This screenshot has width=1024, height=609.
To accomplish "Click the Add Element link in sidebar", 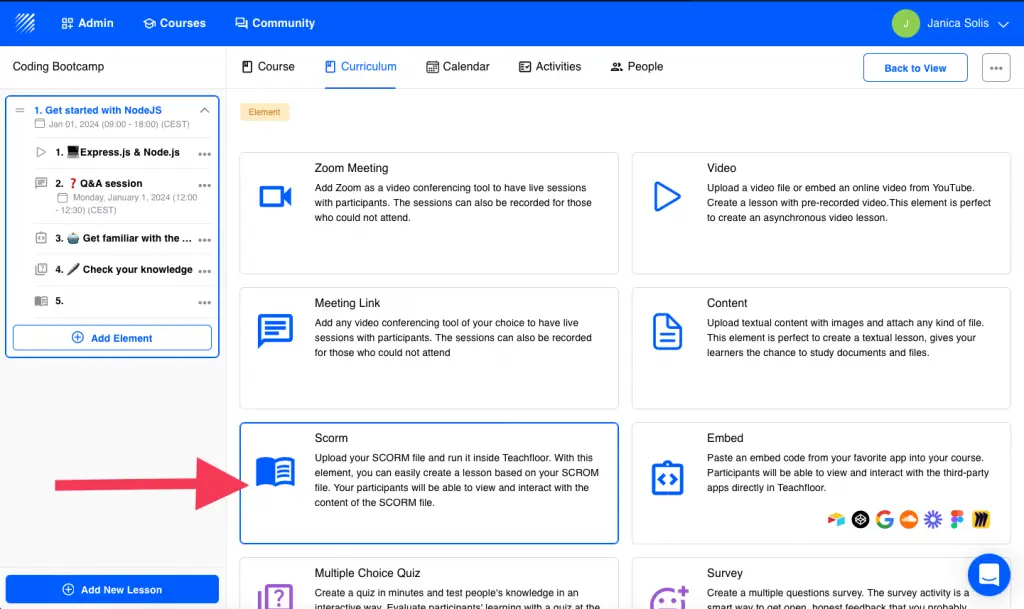I will coord(111,338).
